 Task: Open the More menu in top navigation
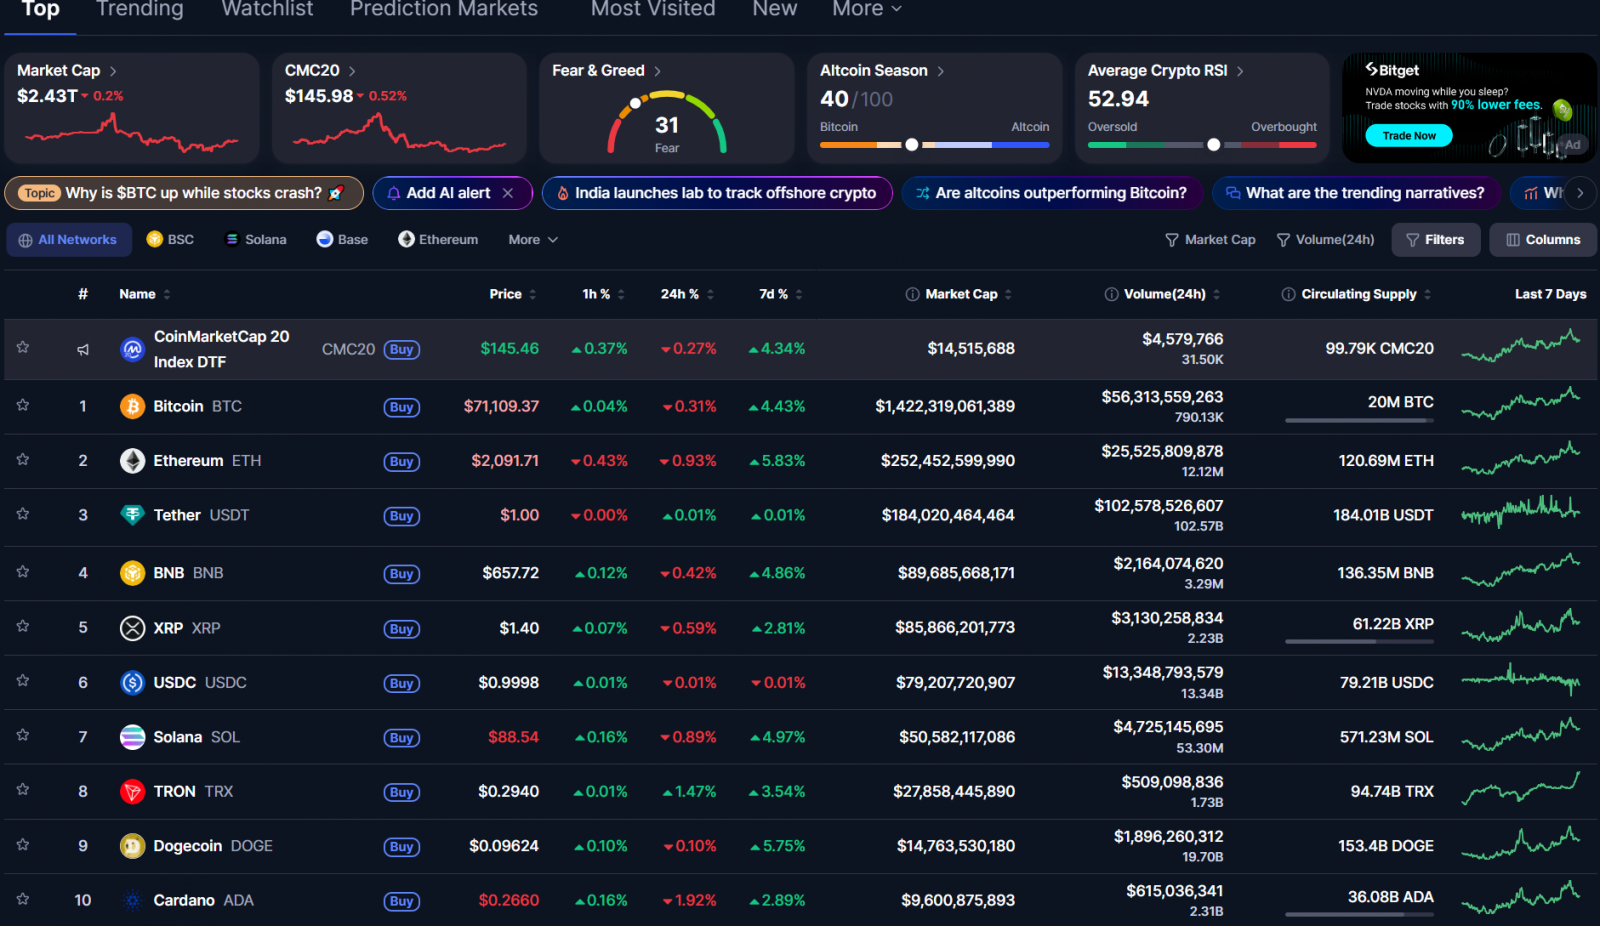click(x=866, y=9)
